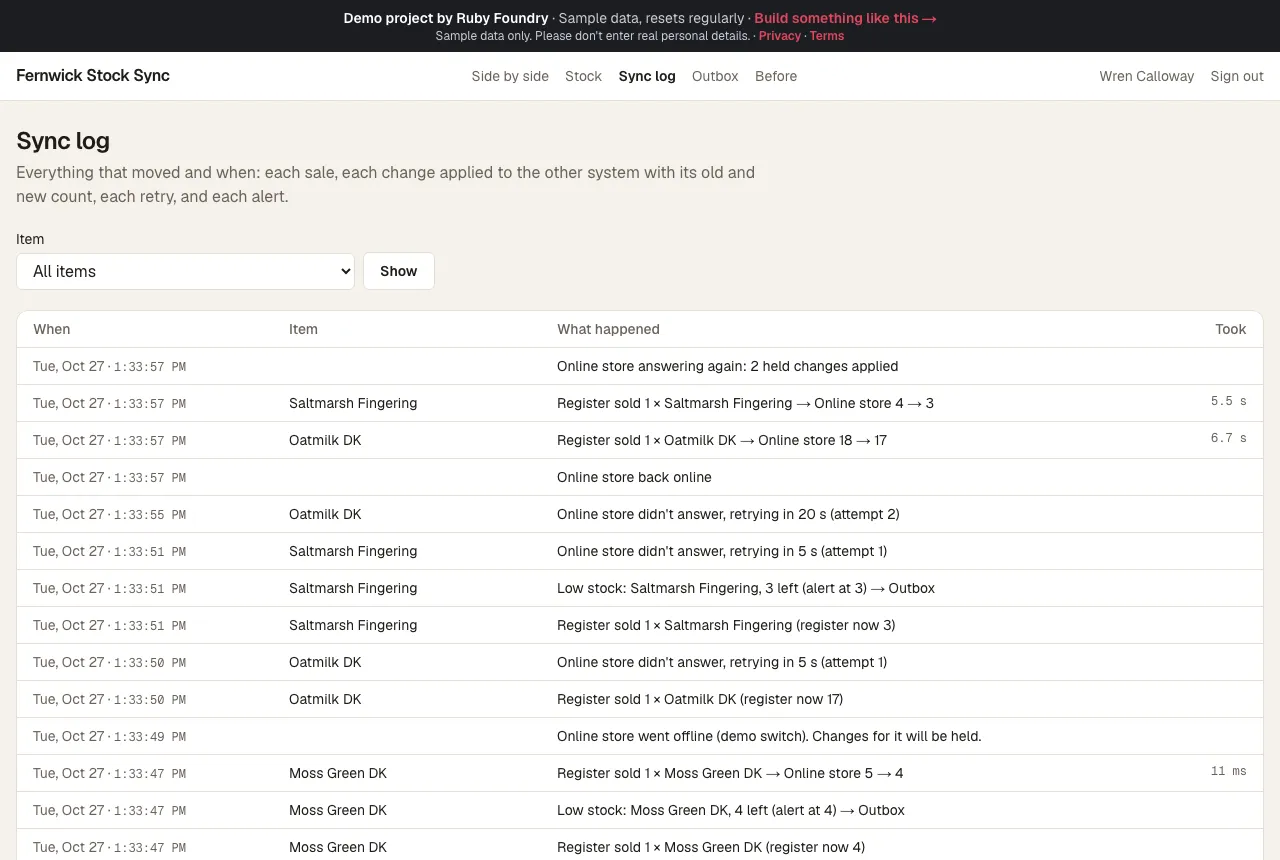1280x860 pixels.
Task: Click 'Demo project by Ruby Foundry' banner text
Action: click(446, 18)
